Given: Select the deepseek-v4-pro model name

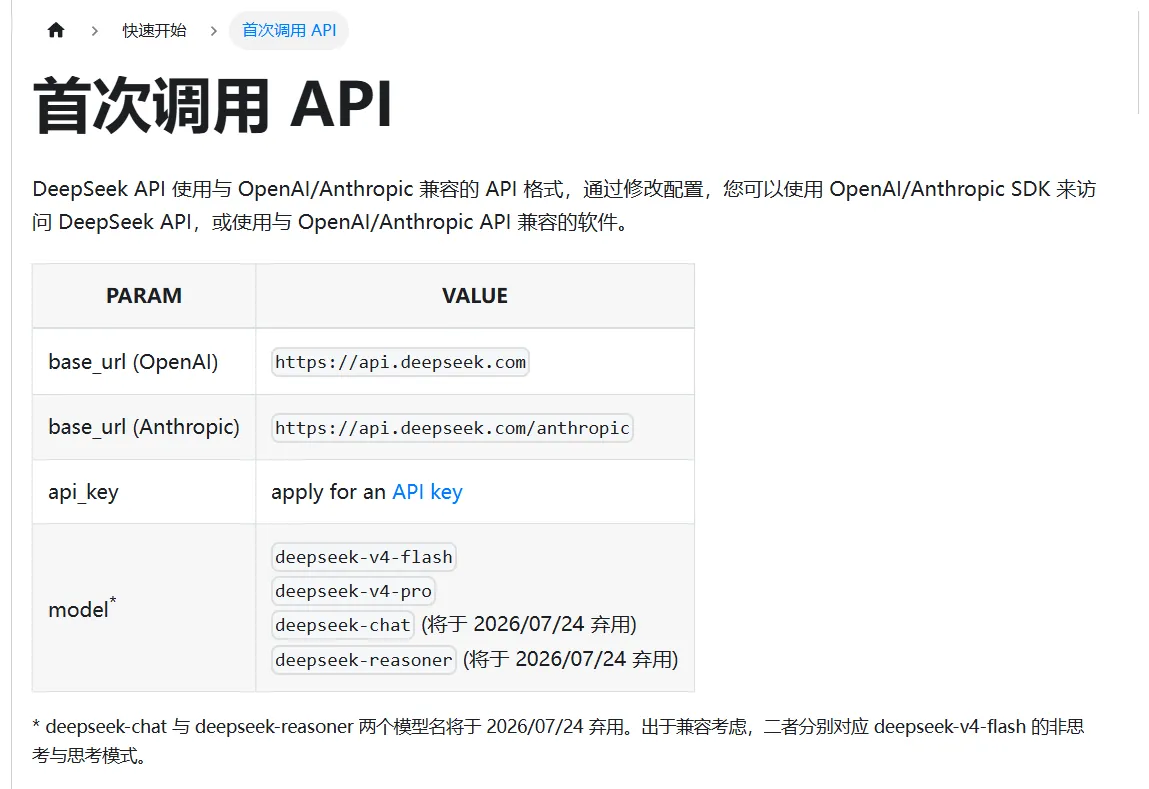Looking at the screenshot, I should pos(353,590).
